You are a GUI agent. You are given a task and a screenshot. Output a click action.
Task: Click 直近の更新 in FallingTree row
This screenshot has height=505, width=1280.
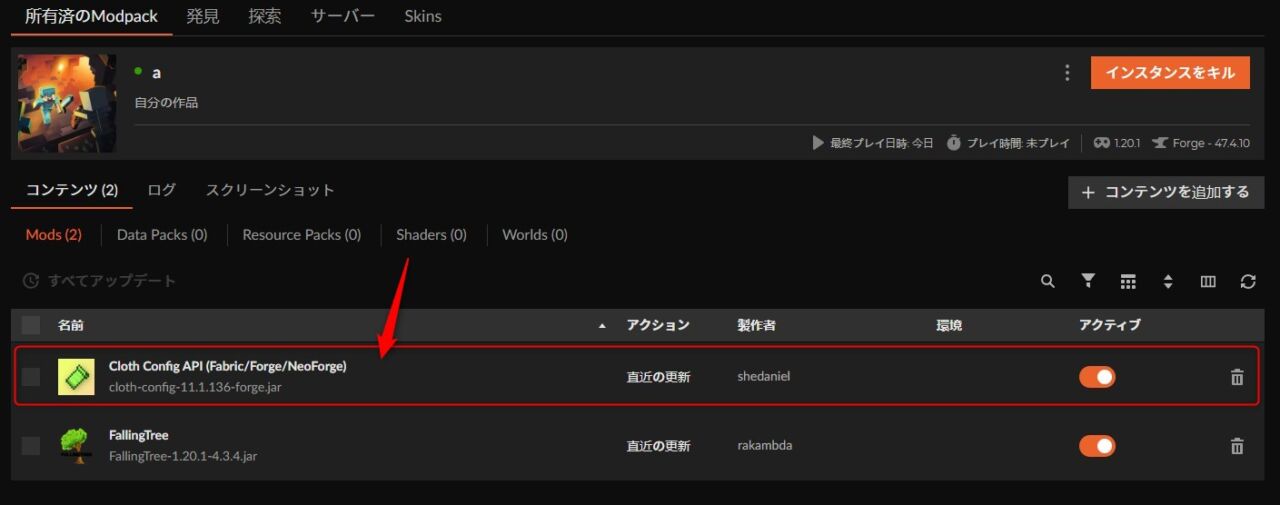click(x=658, y=446)
